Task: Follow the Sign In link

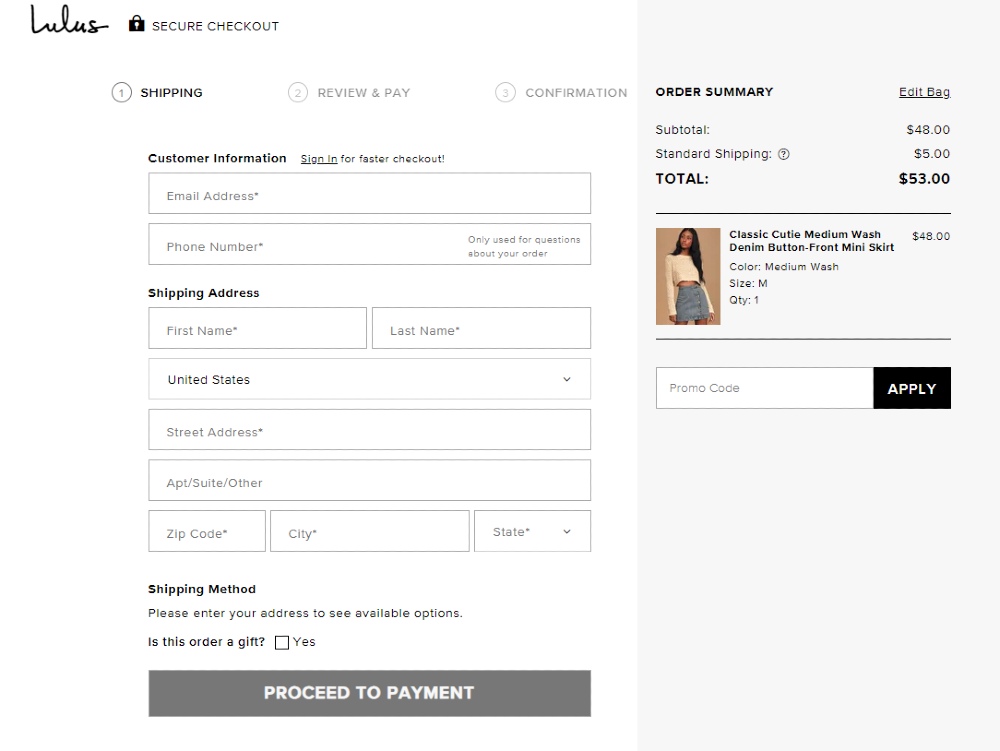Action: tap(319, 159)
